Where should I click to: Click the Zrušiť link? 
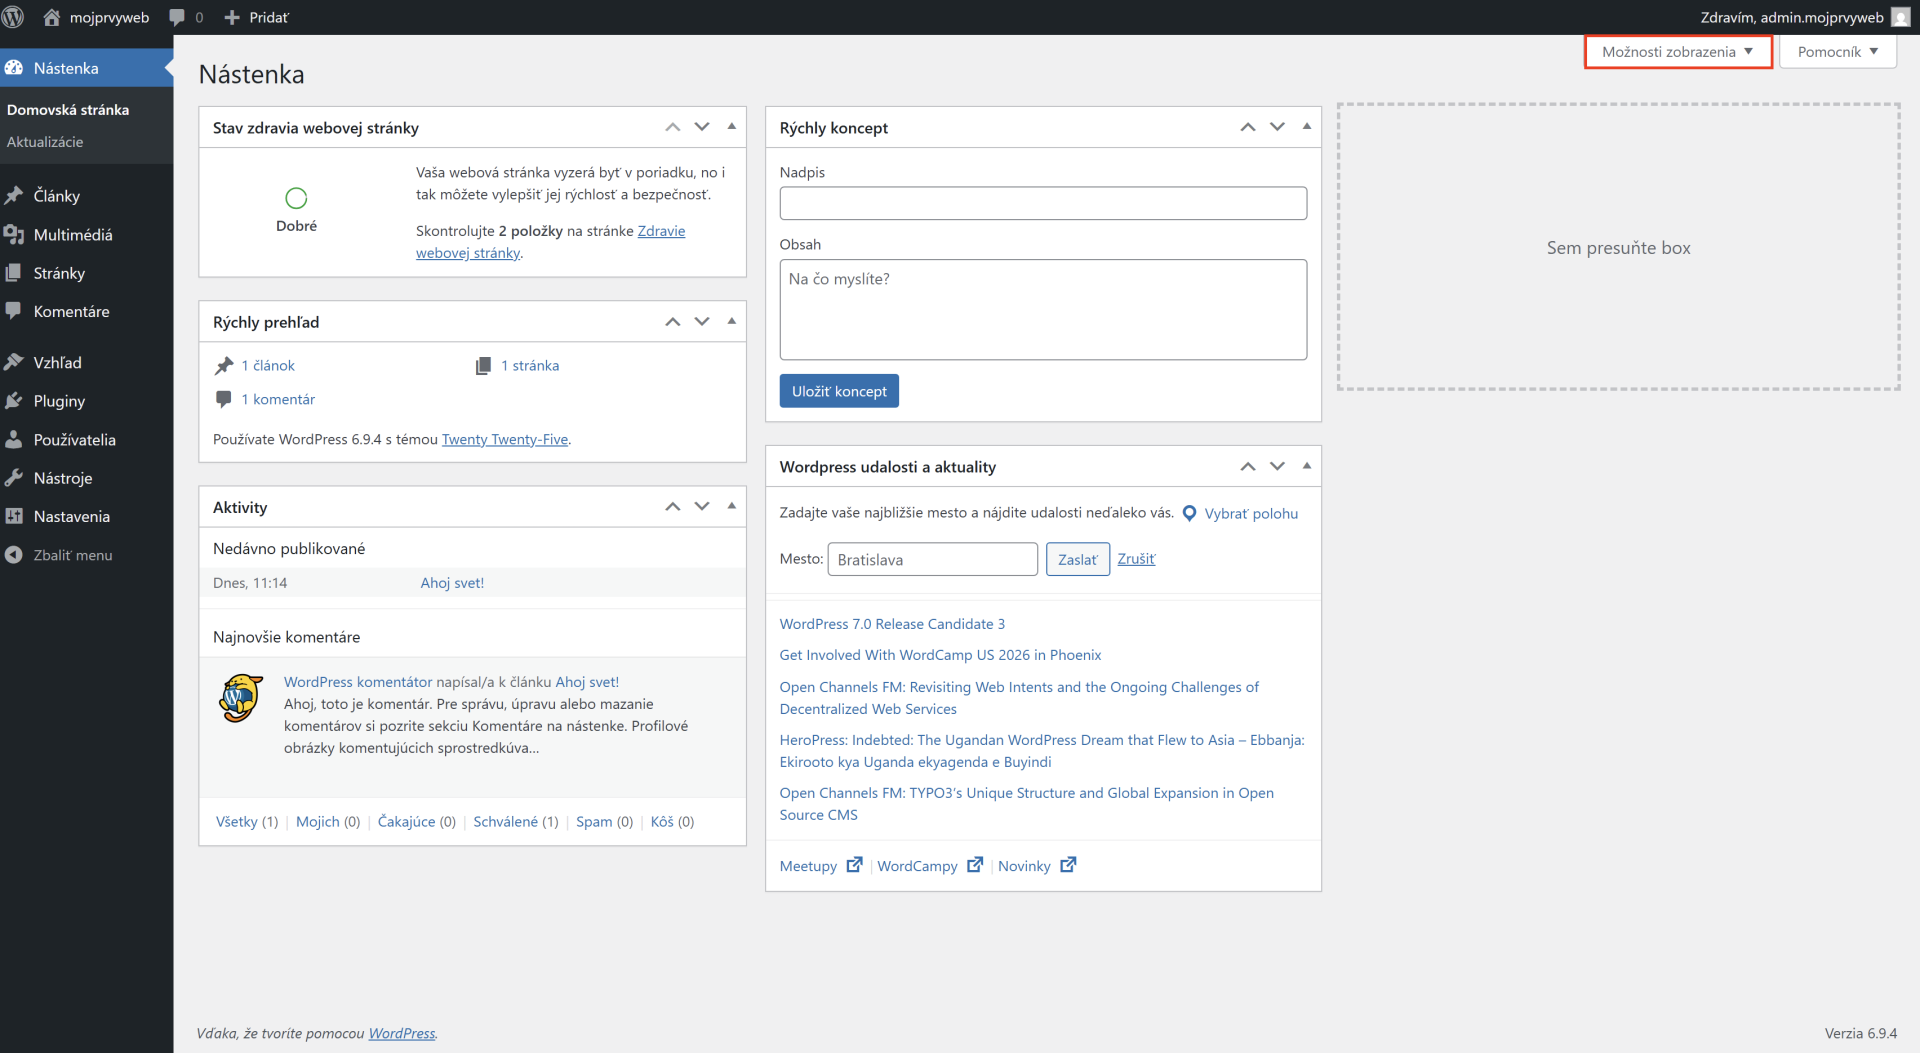(1136, 559)
